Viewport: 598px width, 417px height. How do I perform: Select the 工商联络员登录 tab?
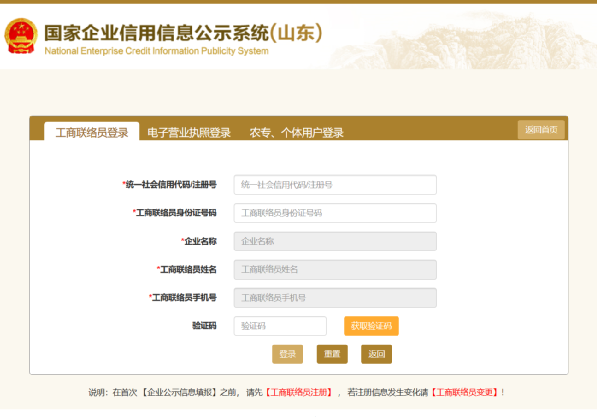click(x=92, y=132)
